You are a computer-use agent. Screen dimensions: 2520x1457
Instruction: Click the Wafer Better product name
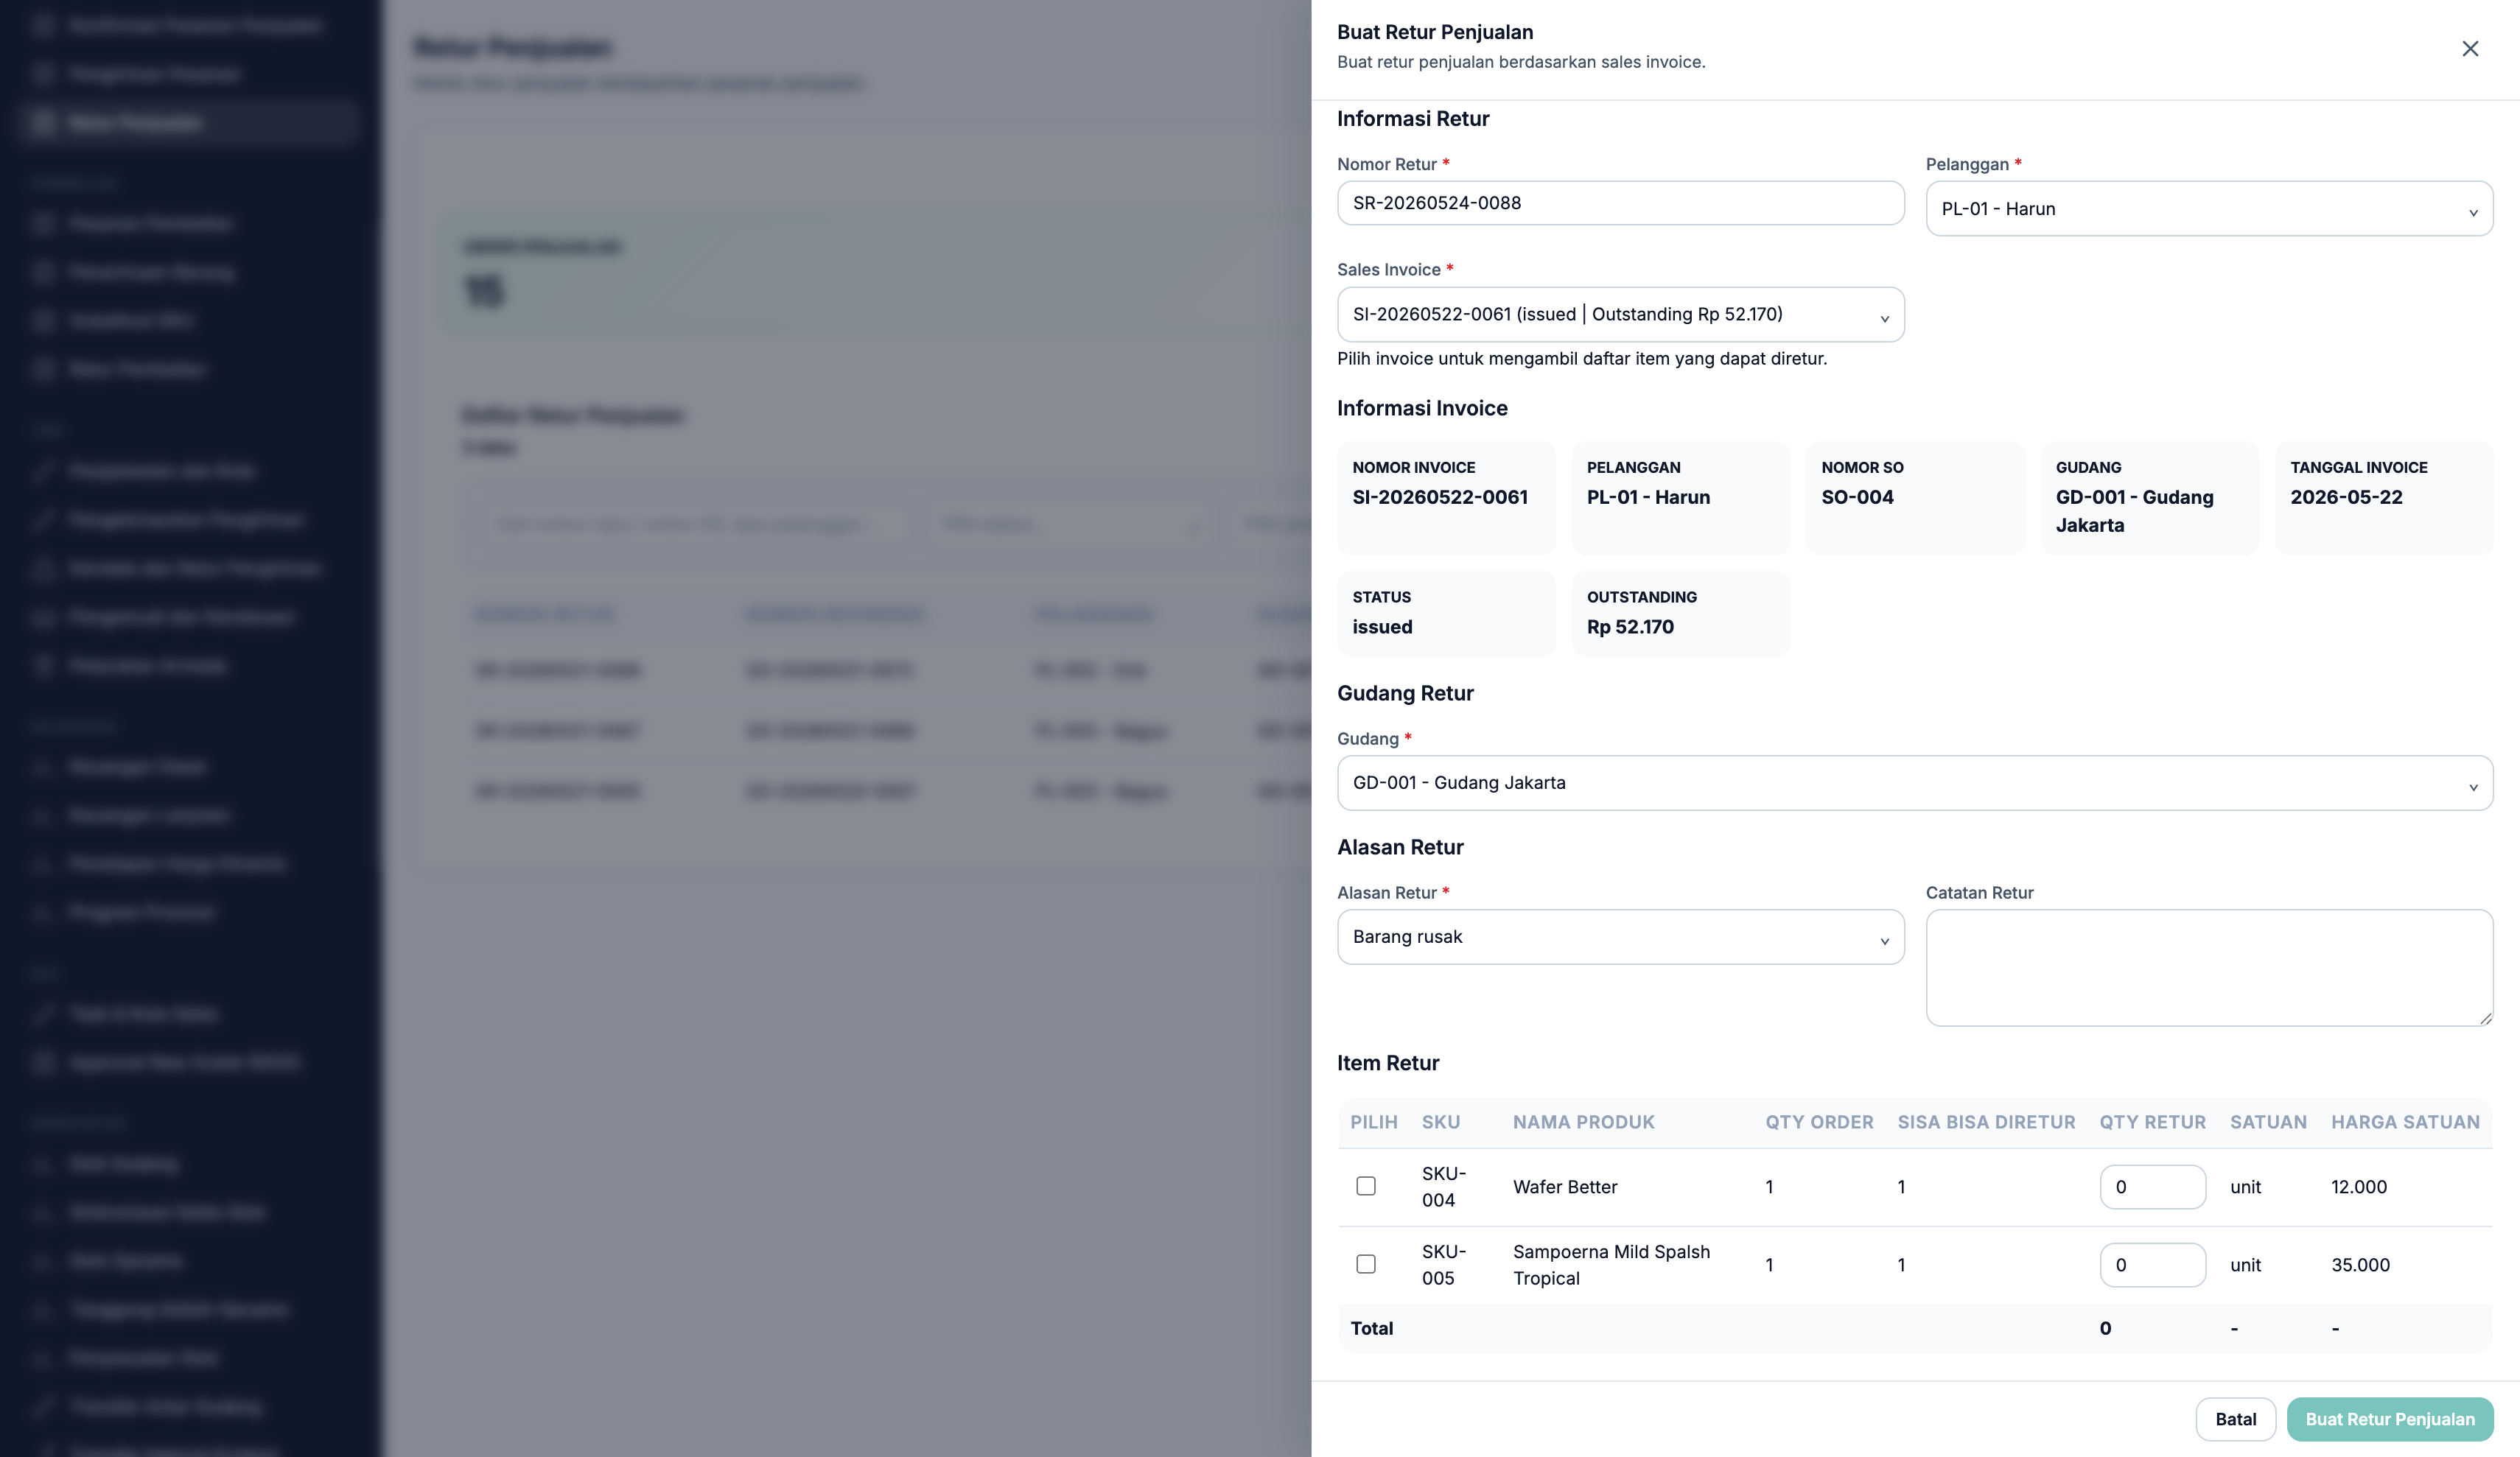tap(1565, 1187)
